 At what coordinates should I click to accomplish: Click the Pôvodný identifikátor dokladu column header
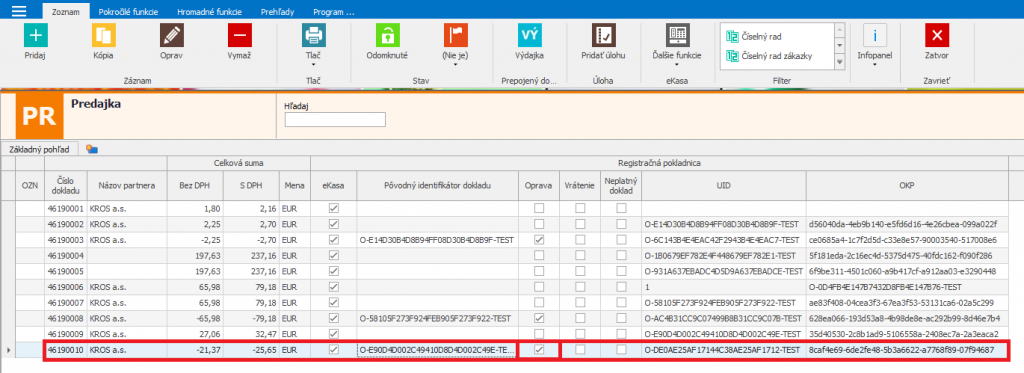click(438, 186)
